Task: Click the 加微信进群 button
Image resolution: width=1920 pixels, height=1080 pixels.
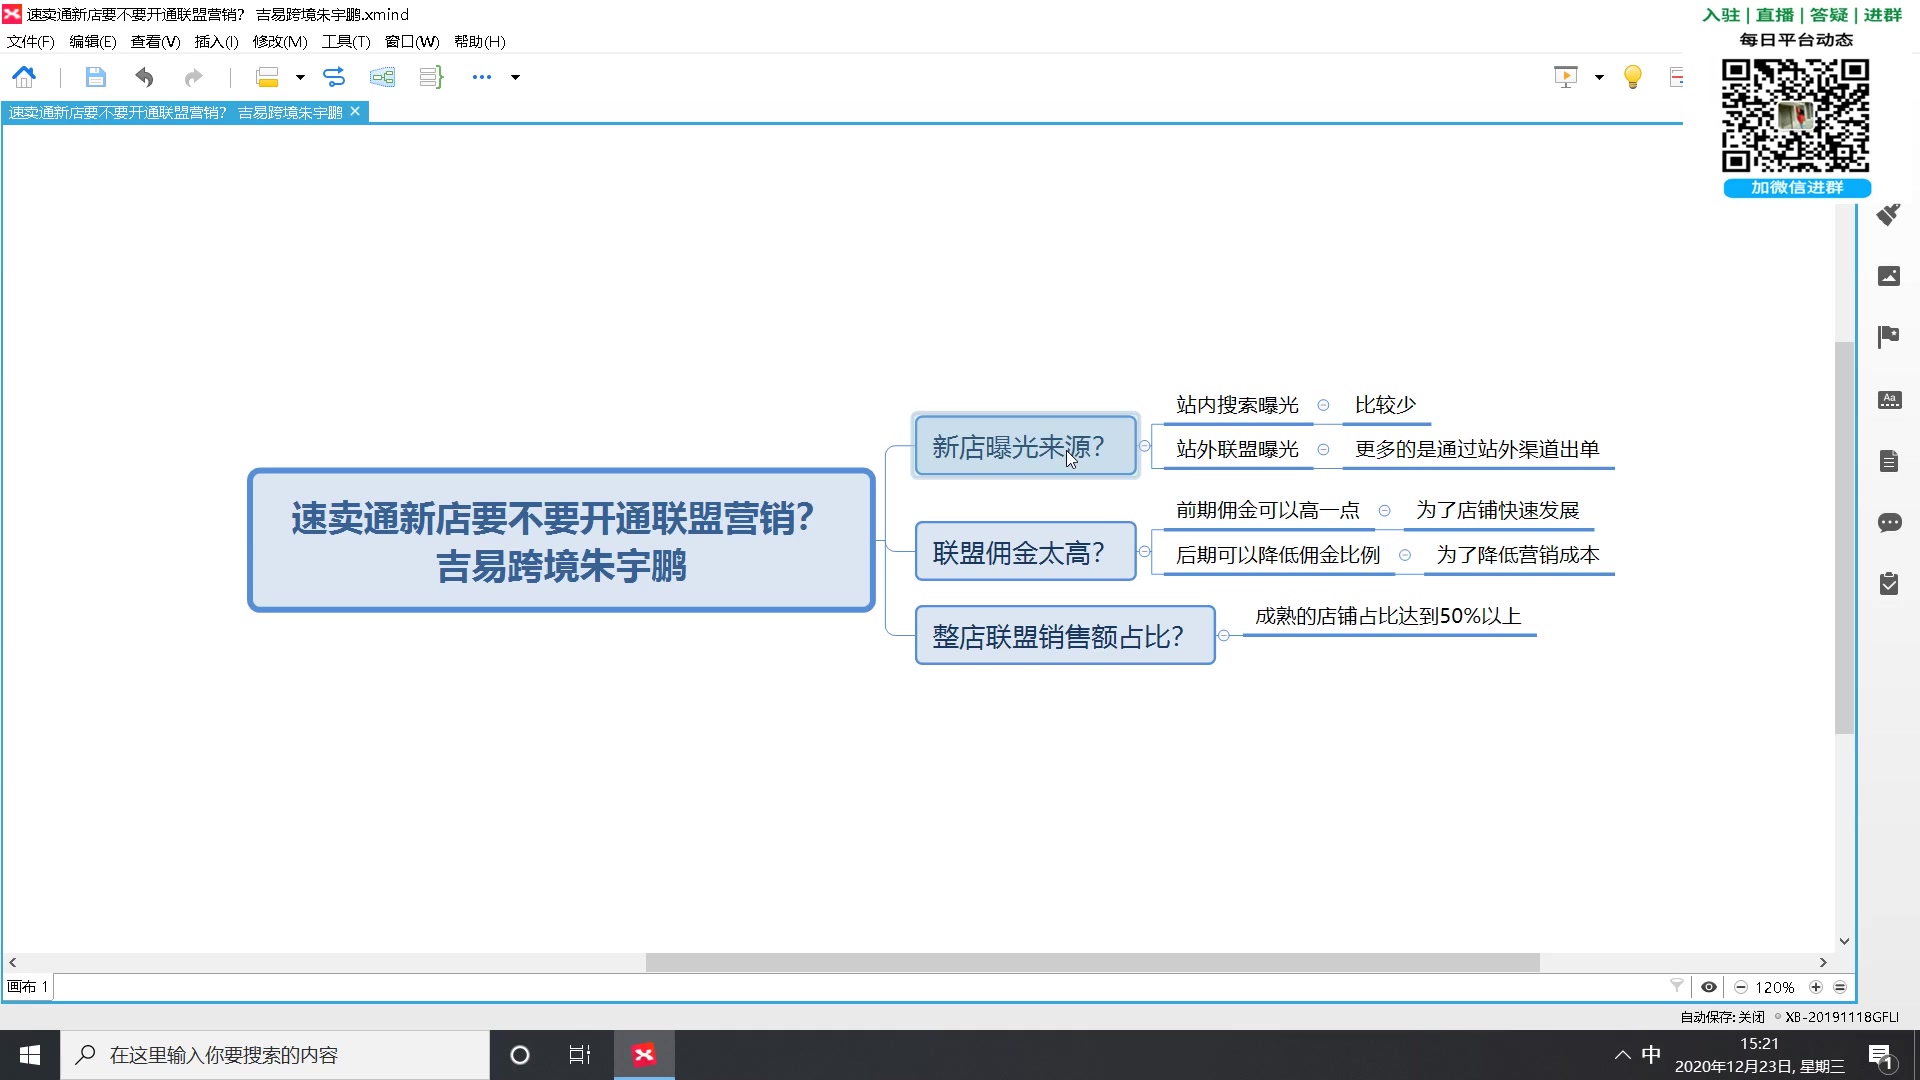Action: [x=1797, y=188]
